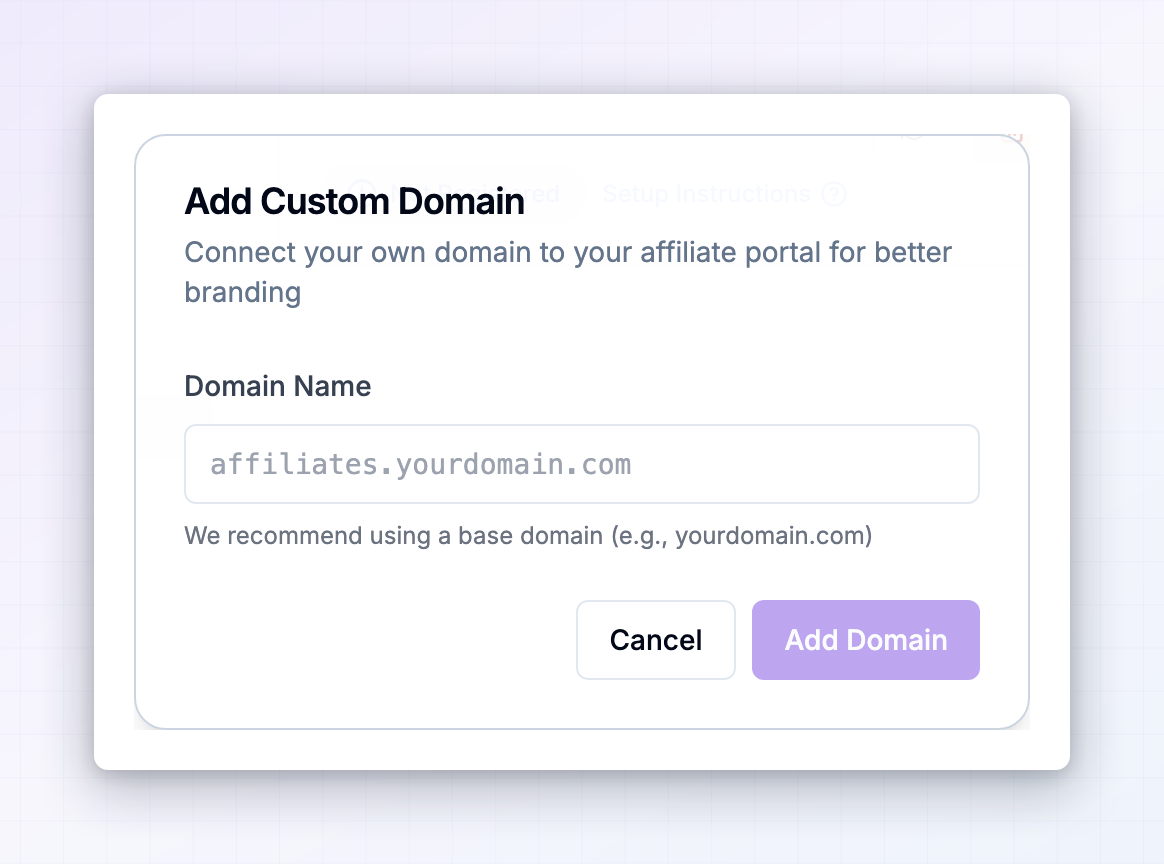The width and height of the screenshot is (1164, 864).
Task: Submit the form with the purple Add Domain button
Action: click(x=866, y=640)
